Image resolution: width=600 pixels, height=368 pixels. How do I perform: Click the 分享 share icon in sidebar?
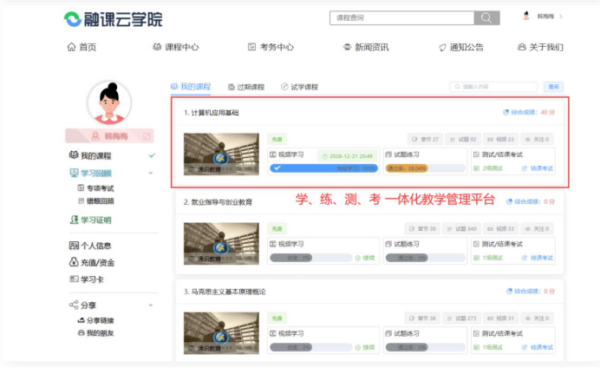coord(73,305)
